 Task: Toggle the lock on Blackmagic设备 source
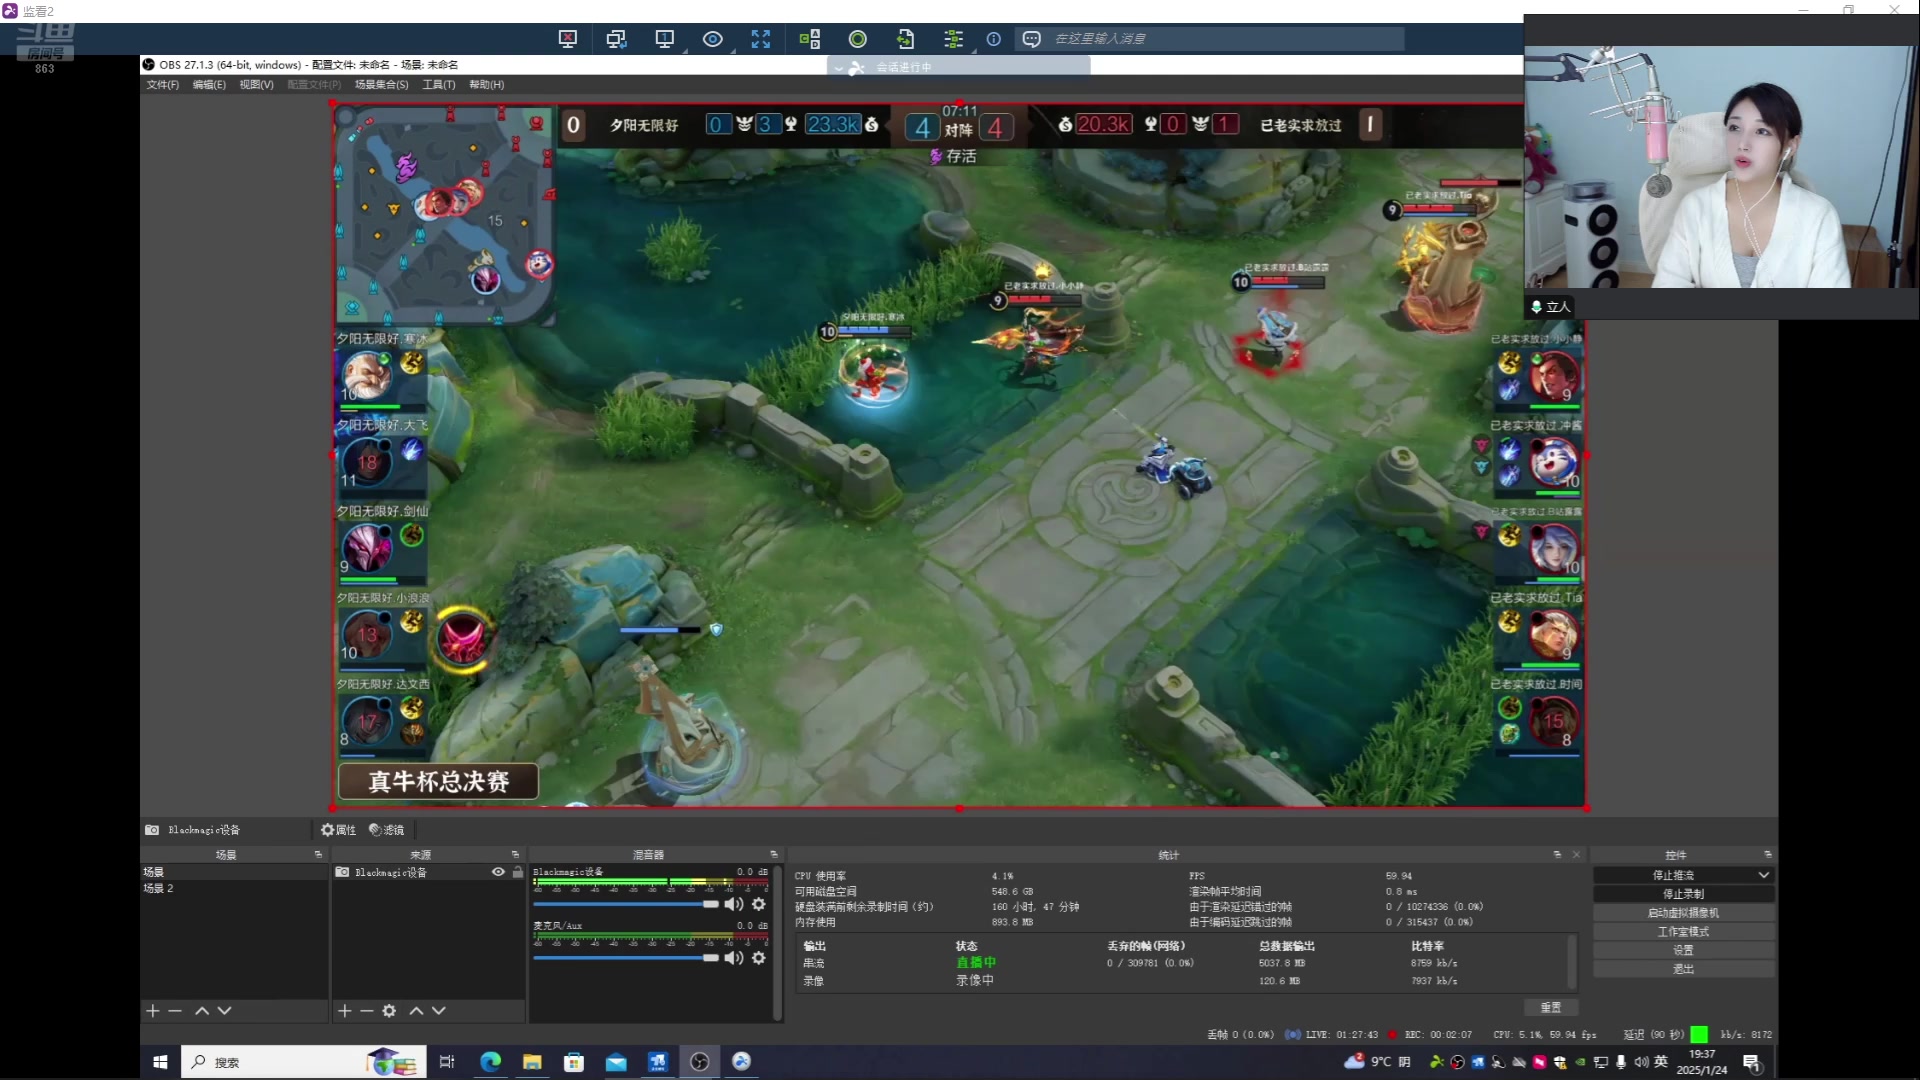point(517,873)
